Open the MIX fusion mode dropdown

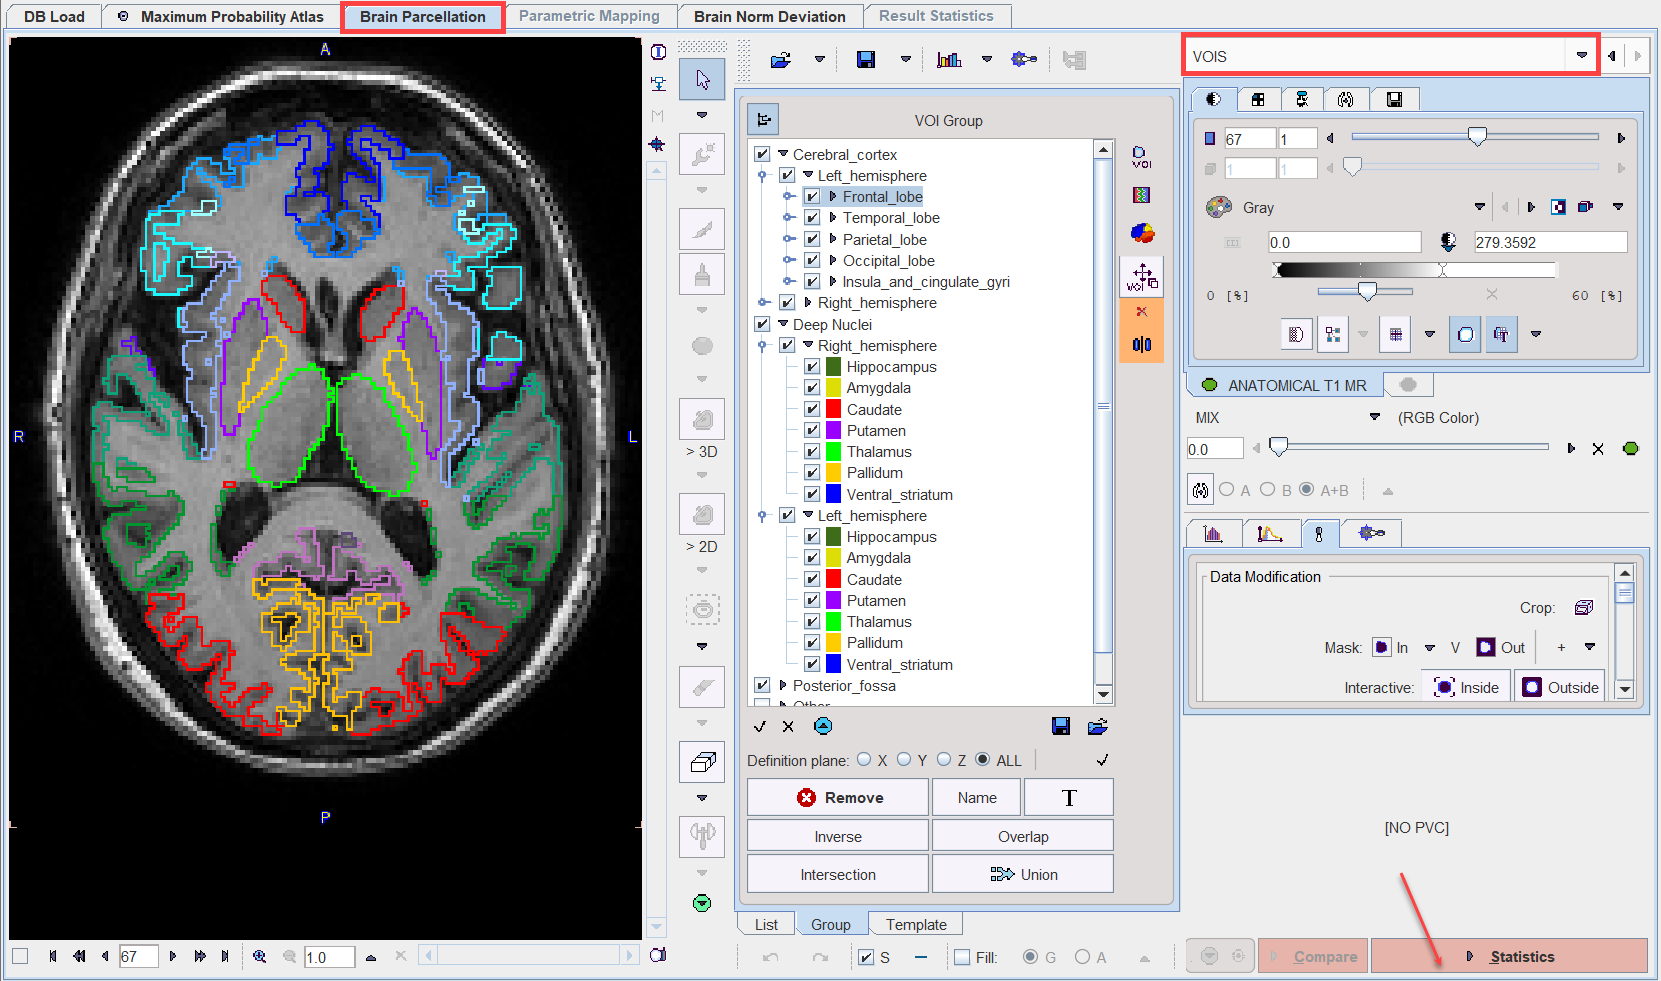[1375, 417]
